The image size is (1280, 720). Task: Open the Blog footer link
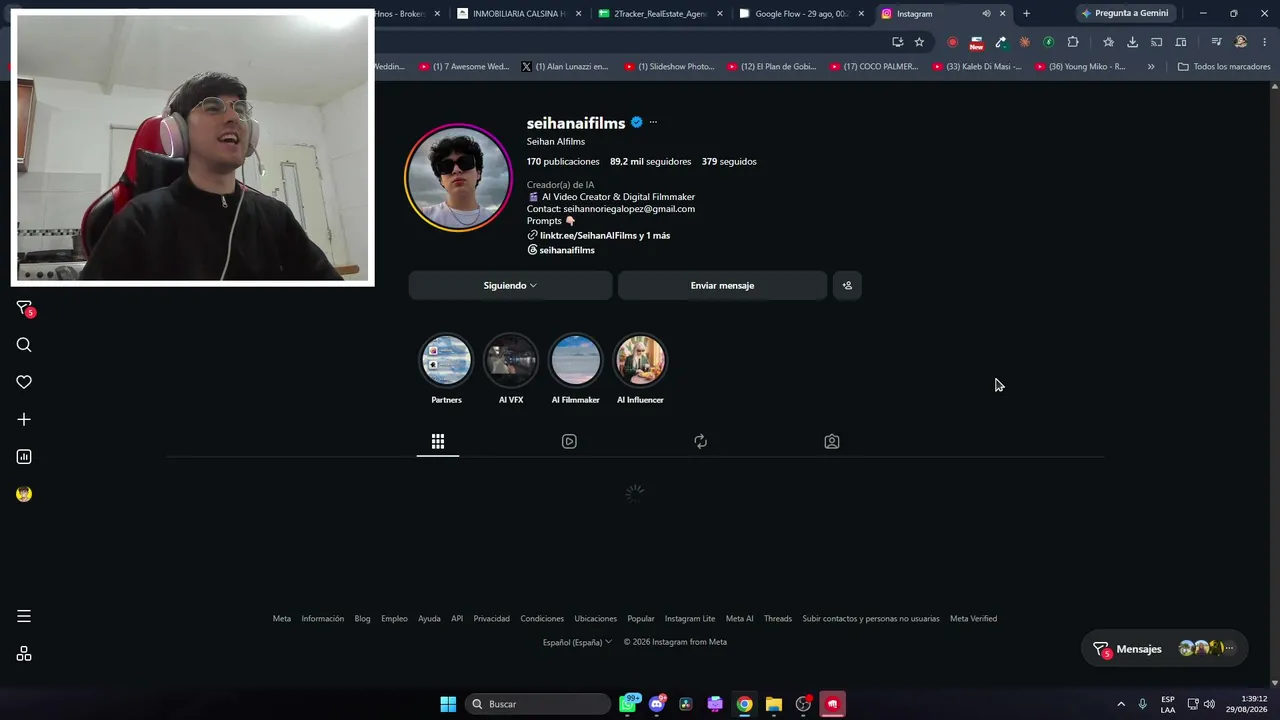[362, 618]
